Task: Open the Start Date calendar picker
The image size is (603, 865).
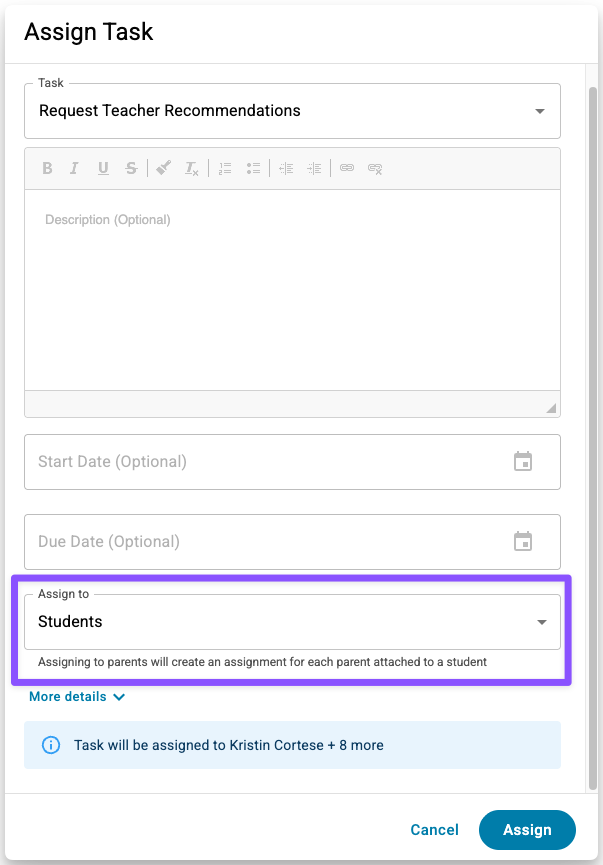Action: (523, 462)
